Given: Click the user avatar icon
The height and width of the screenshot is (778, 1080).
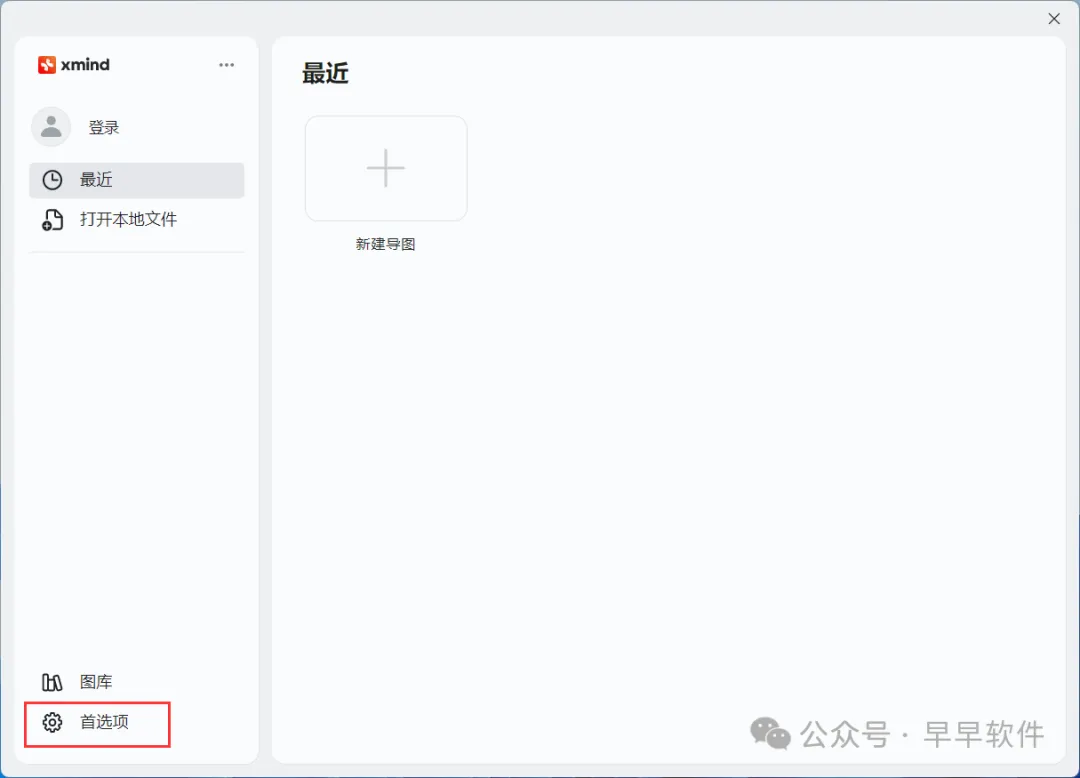Looking at the screenshot, I should coord(51,127).
